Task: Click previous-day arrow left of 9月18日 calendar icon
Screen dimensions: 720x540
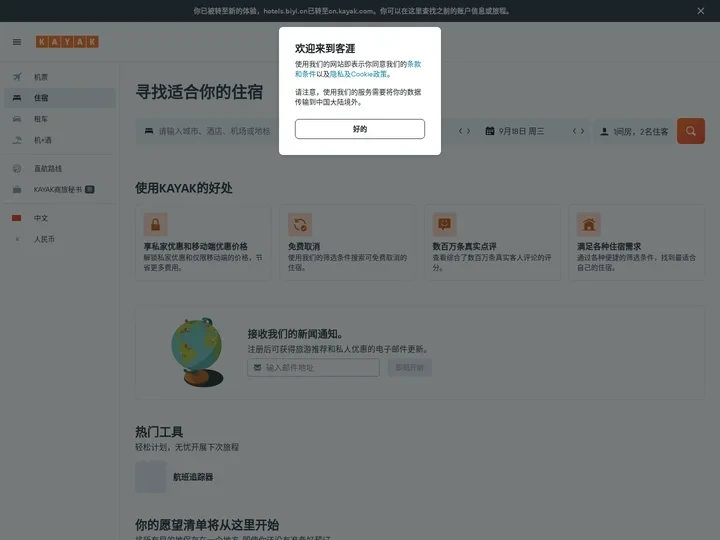Action: pos(461,131)
